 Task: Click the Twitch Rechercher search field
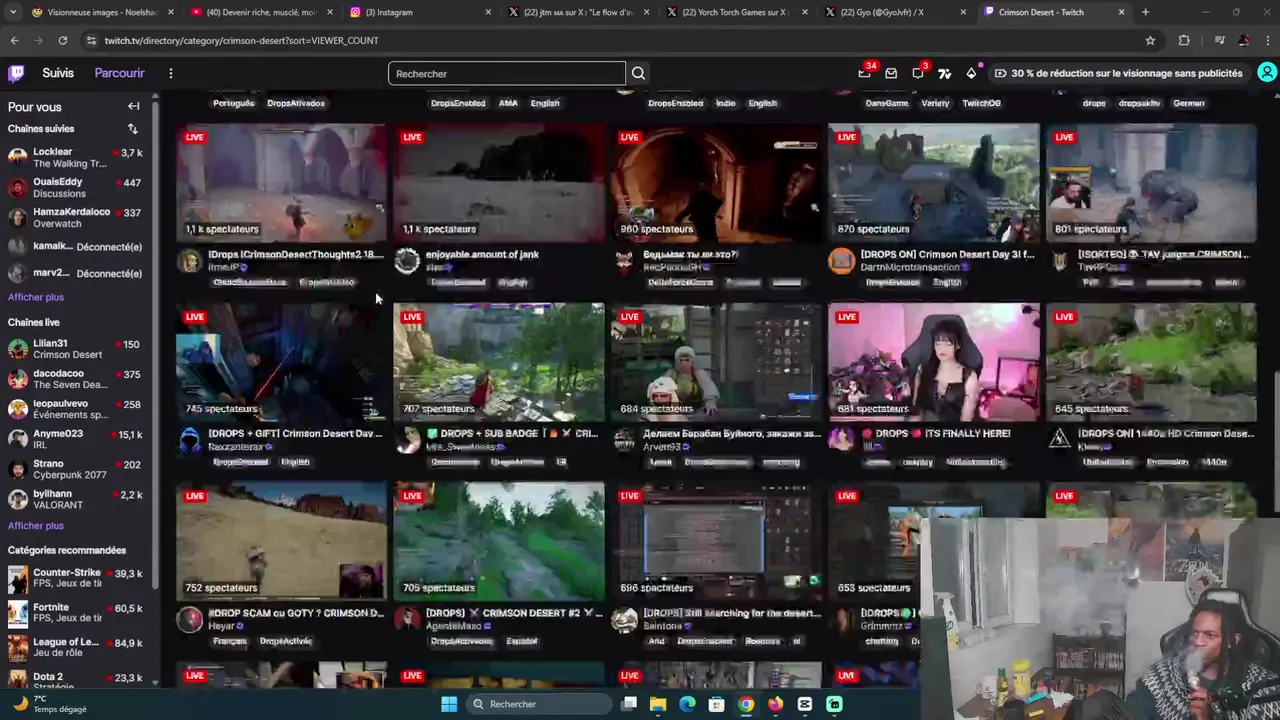tap(506, 73)
